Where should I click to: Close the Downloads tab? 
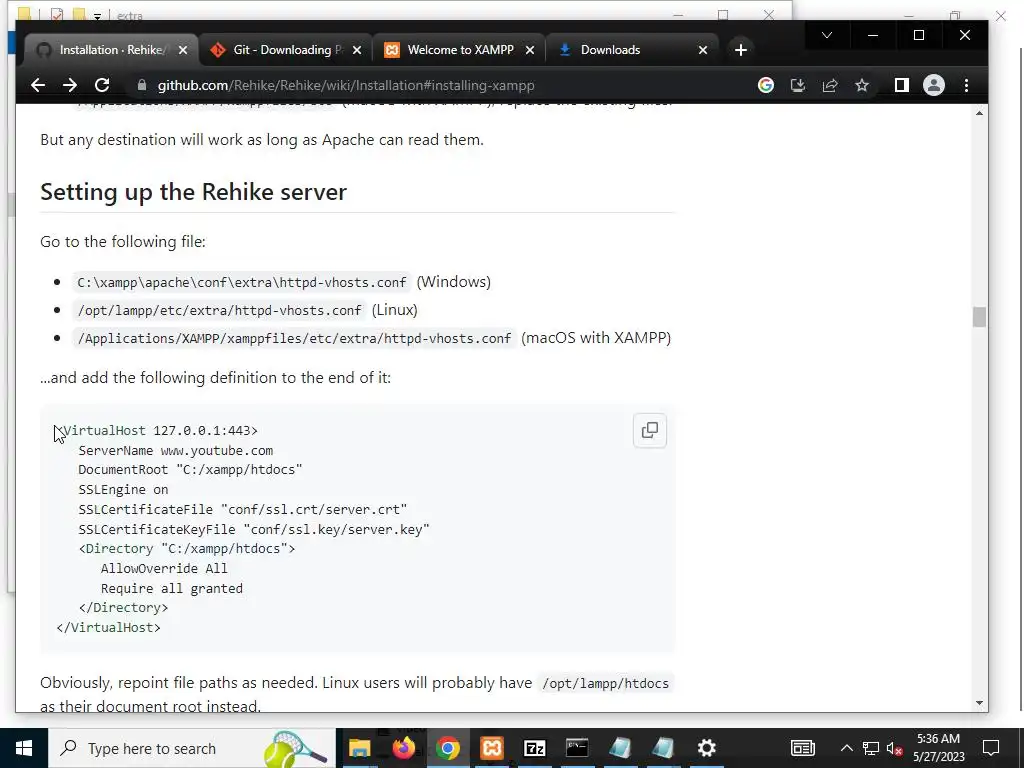(x=703, y=50)
